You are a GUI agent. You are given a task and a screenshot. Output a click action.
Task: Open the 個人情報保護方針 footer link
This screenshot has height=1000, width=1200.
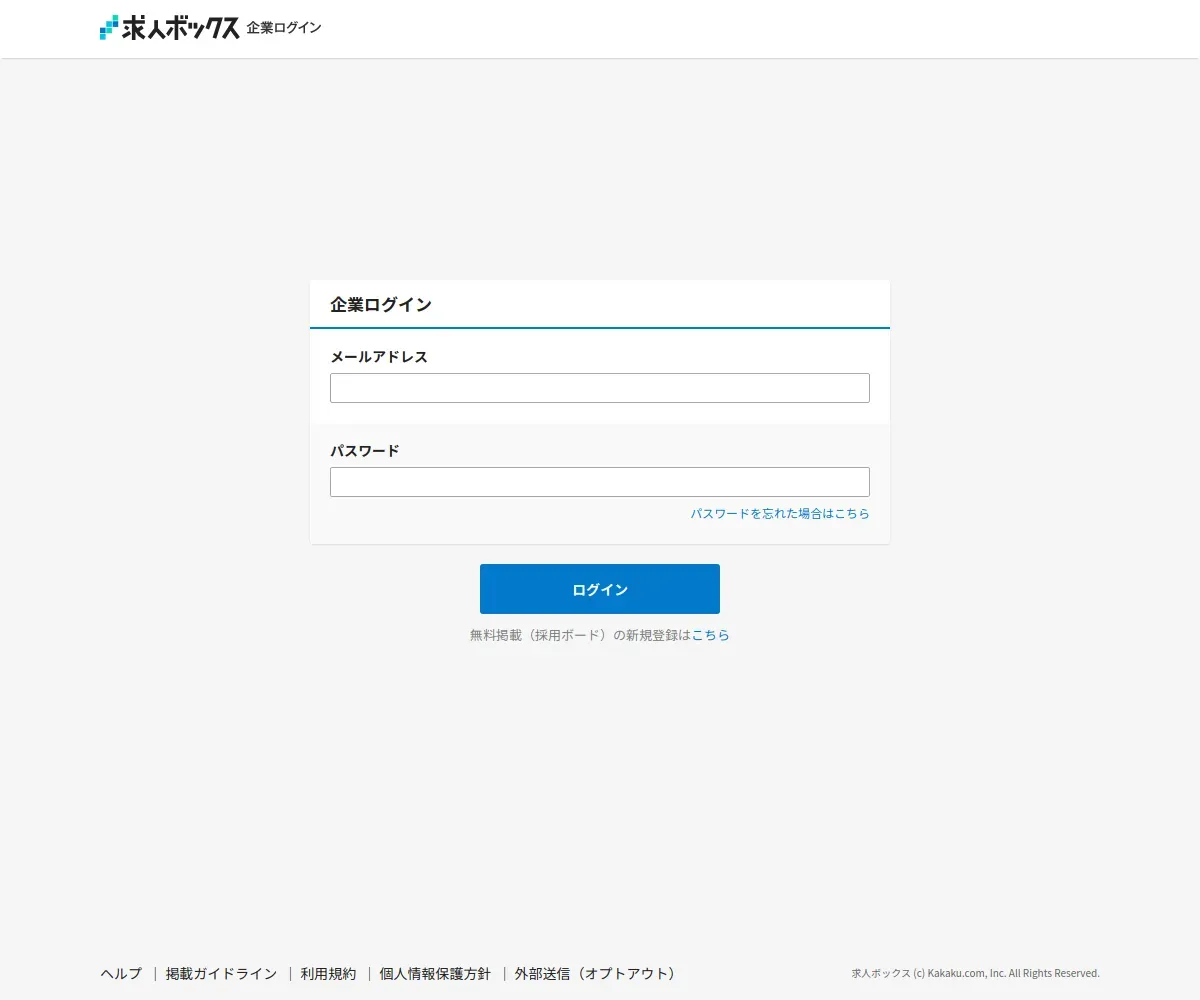(435, 973)
